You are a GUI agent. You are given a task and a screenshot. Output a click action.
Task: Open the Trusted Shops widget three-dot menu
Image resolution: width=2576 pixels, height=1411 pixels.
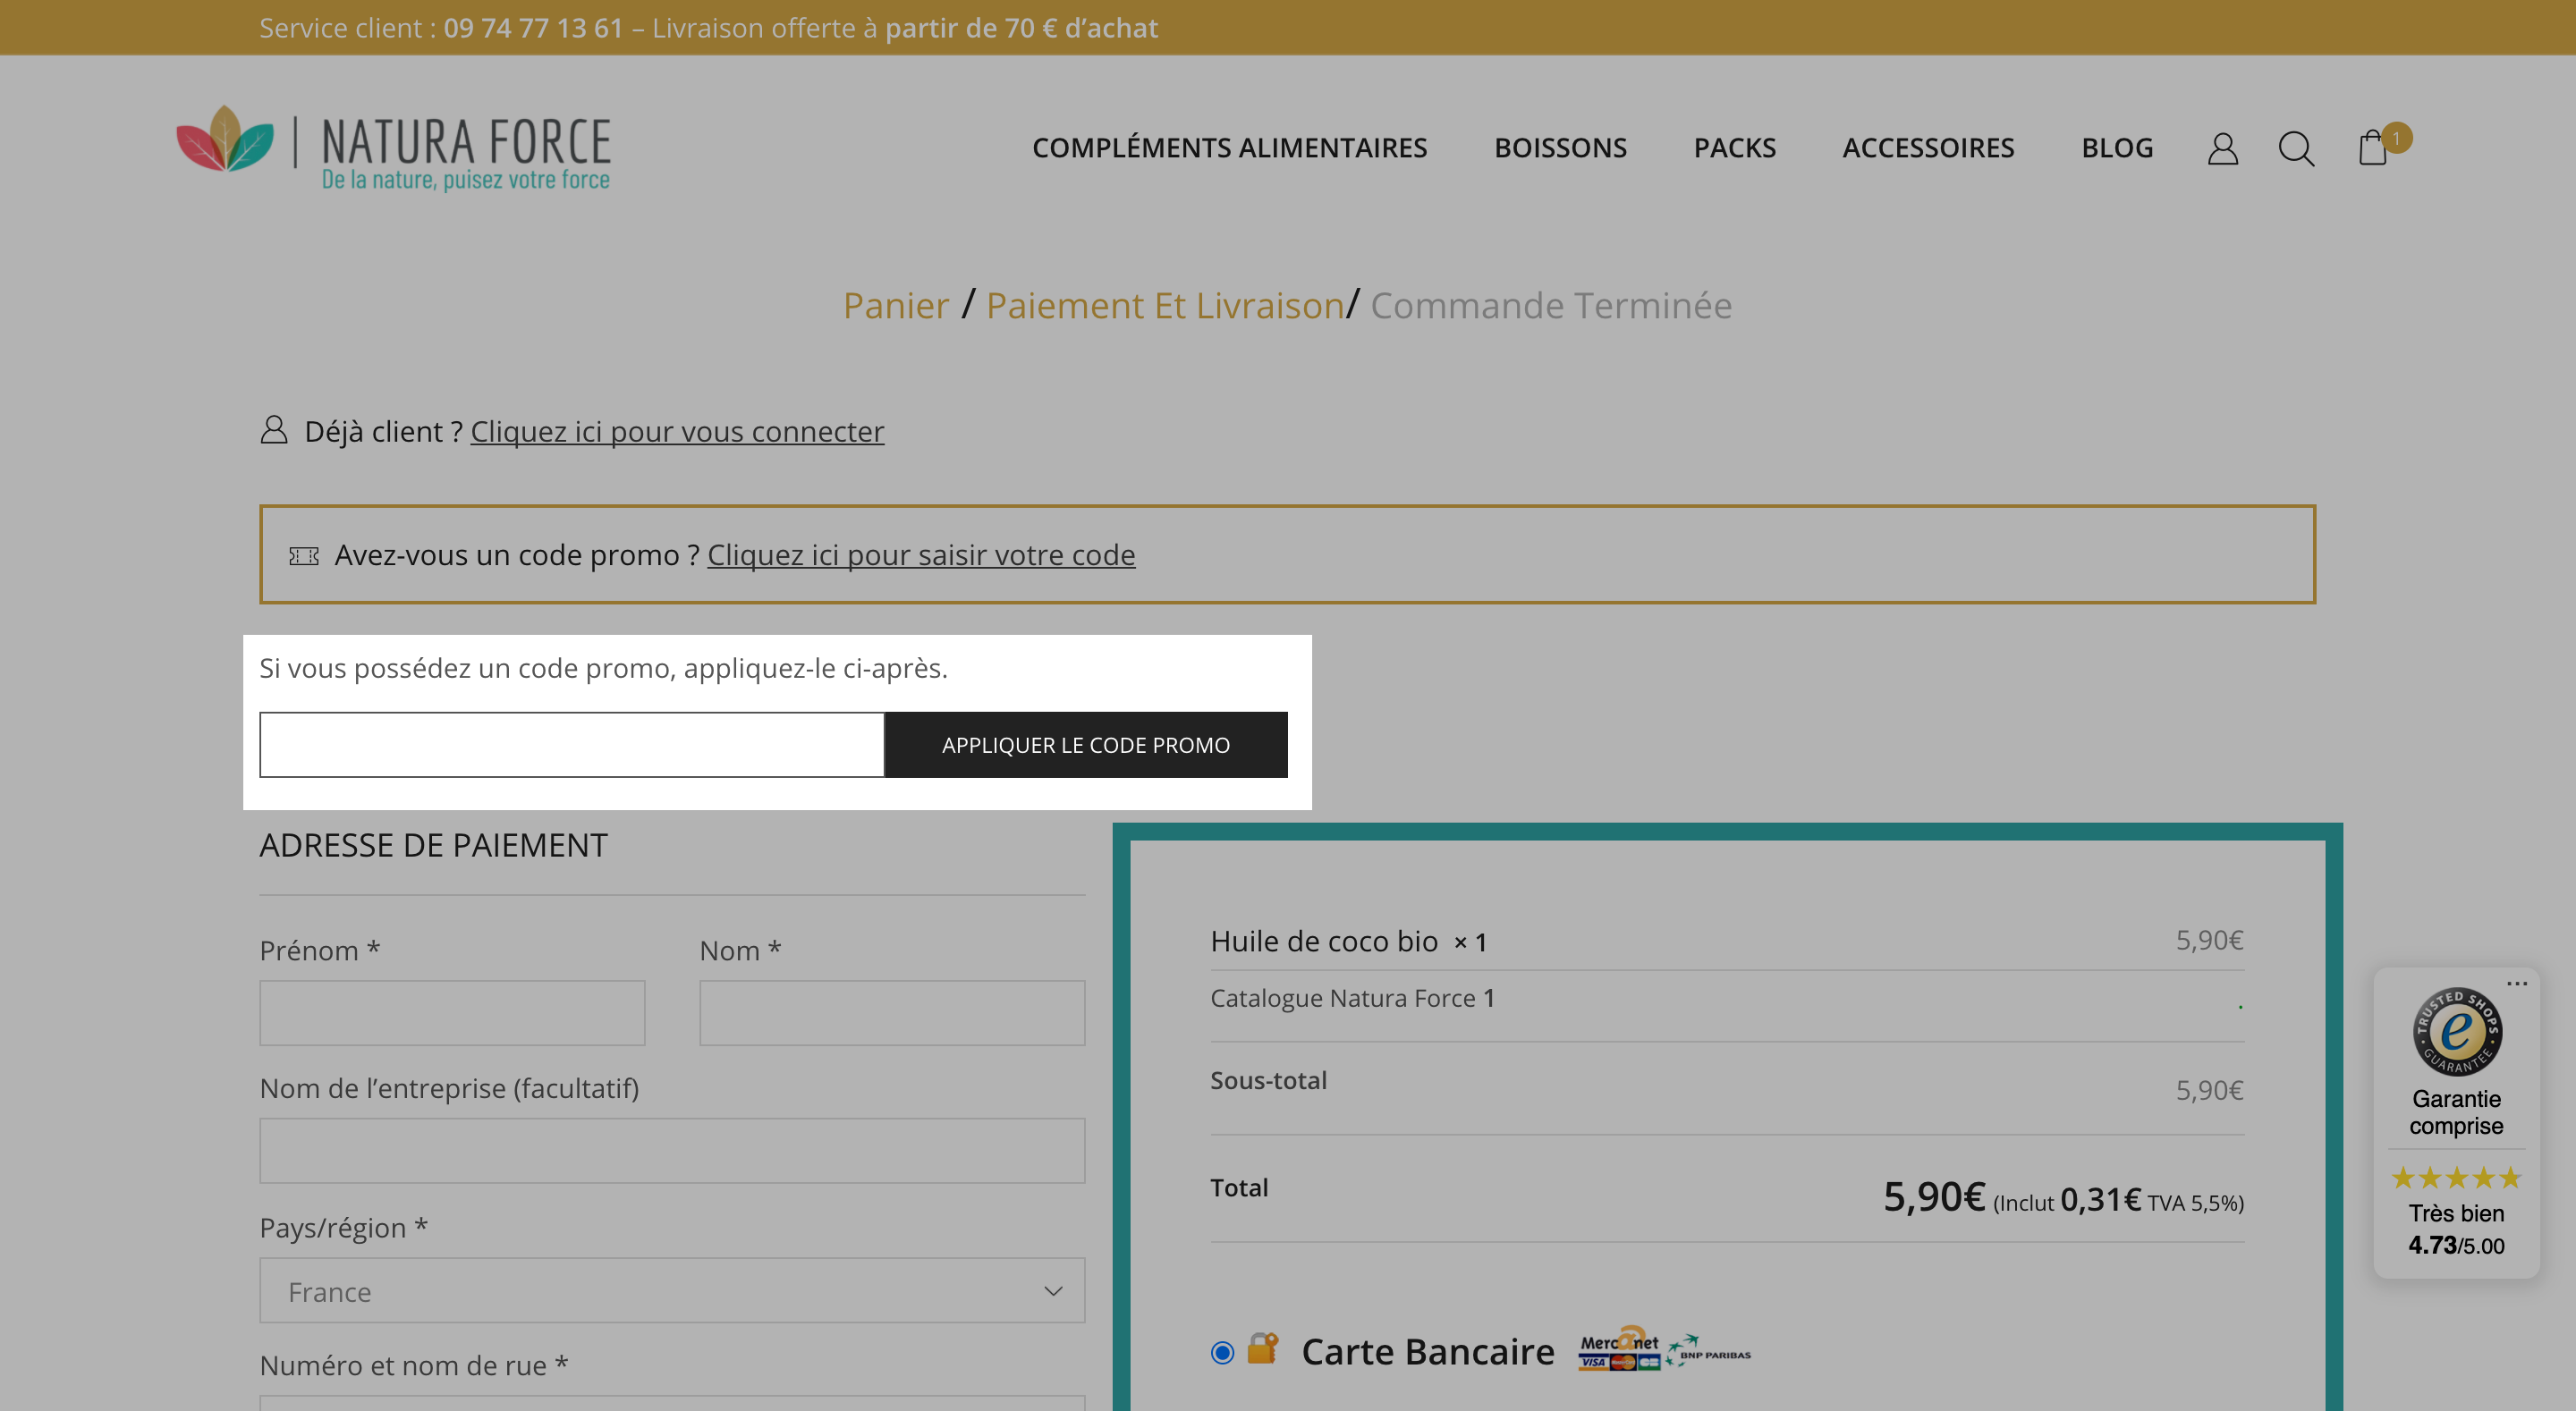tap(2517, 983)
